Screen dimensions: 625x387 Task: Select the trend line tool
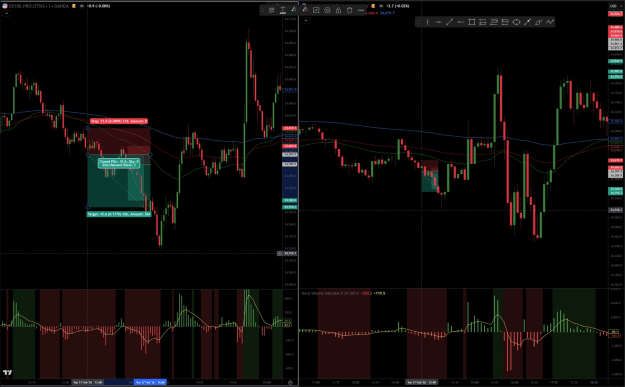[x=450, y=22]
